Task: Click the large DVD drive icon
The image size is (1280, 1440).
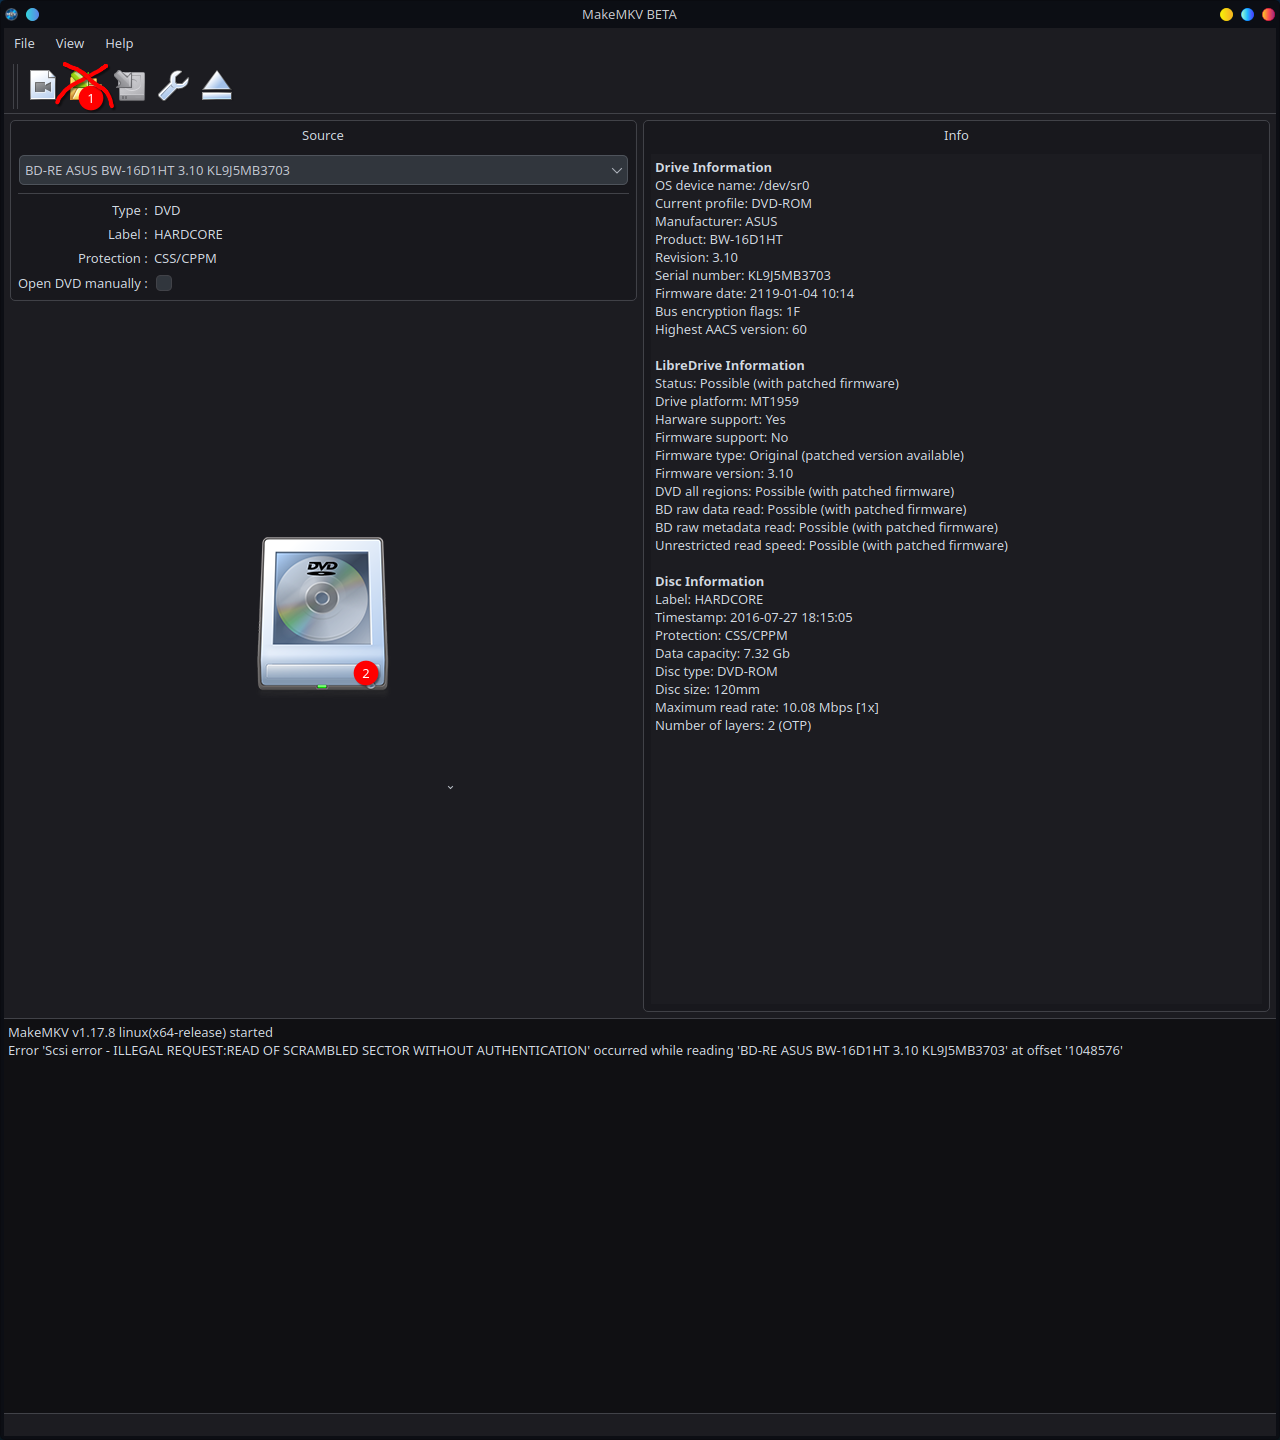Action: click(322, 613)
